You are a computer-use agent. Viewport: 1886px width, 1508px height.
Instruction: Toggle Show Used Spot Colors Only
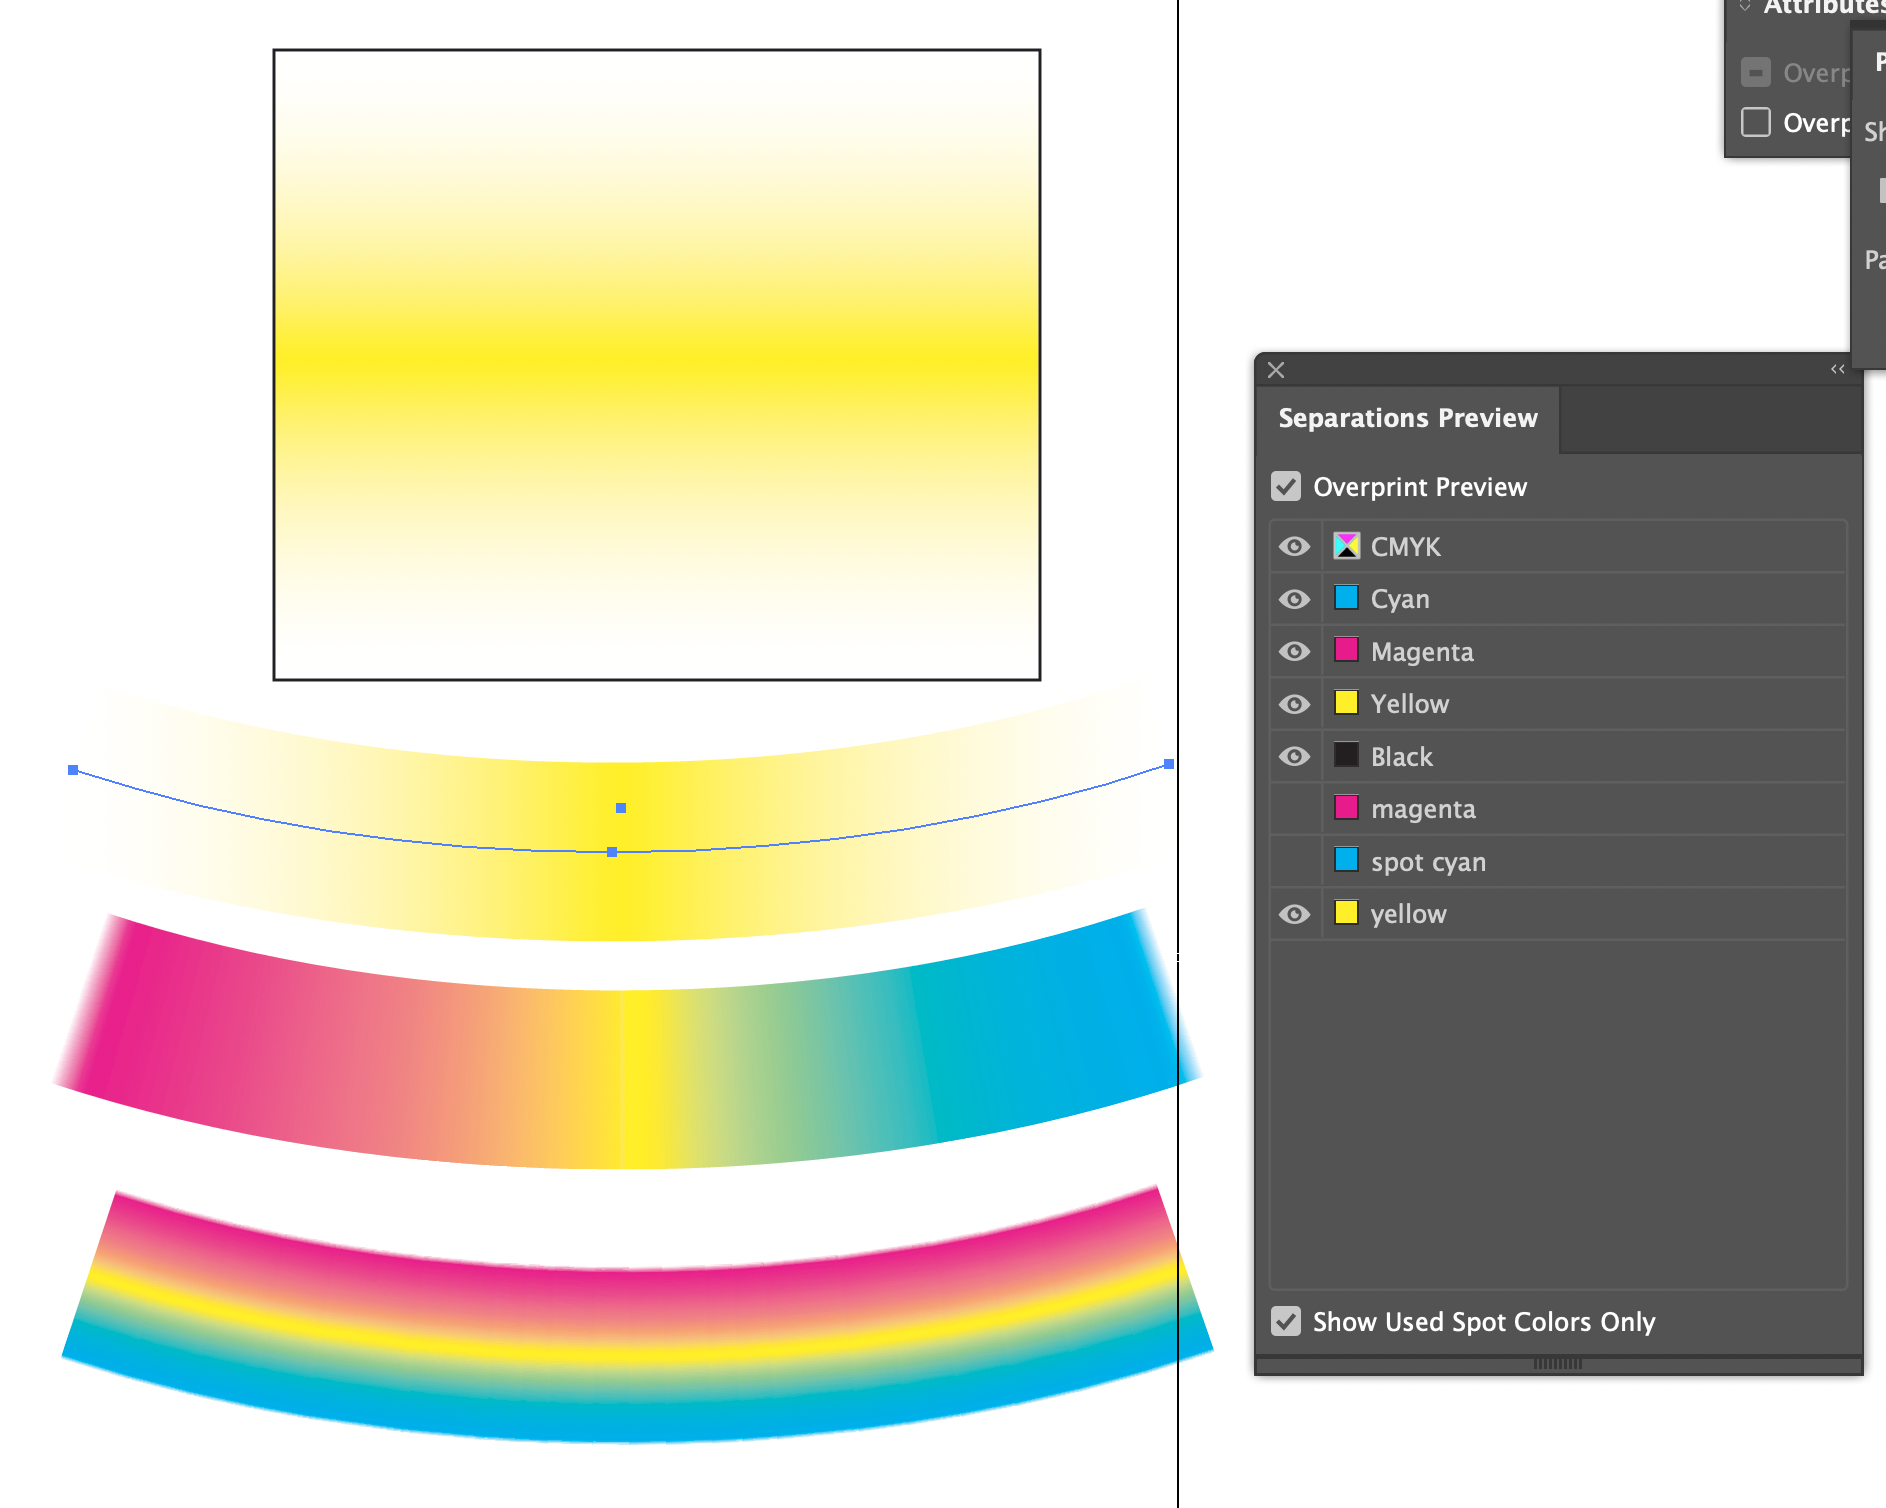1286,1321
